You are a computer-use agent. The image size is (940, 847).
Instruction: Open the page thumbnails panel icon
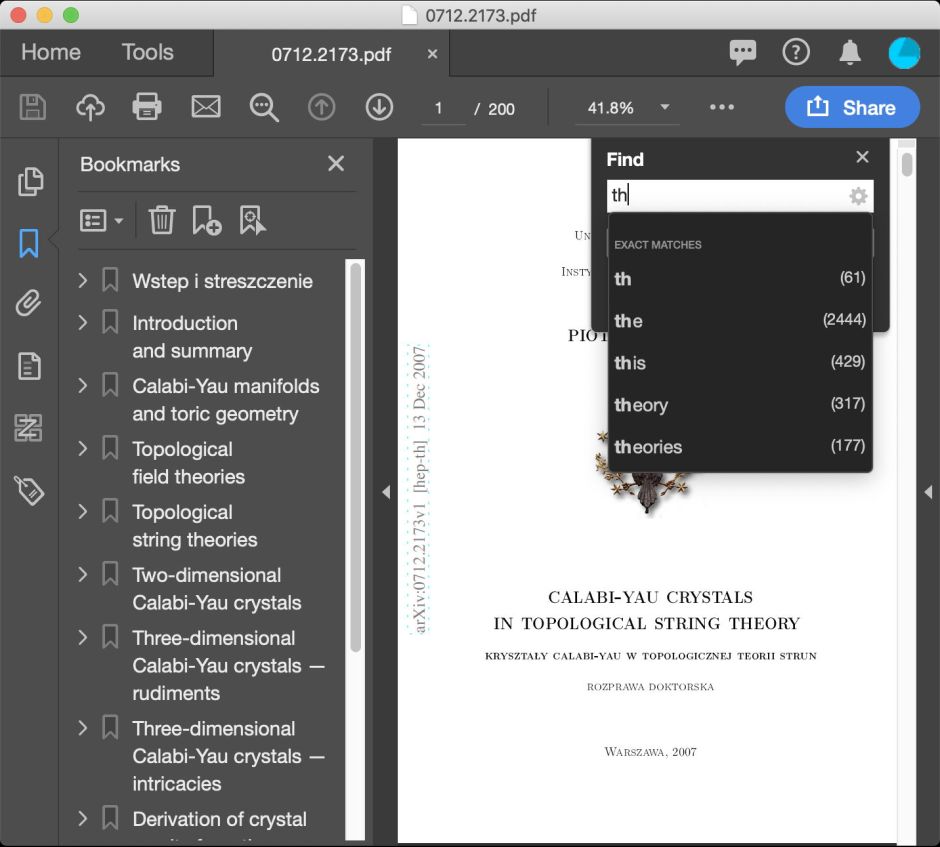coord(30,181)
